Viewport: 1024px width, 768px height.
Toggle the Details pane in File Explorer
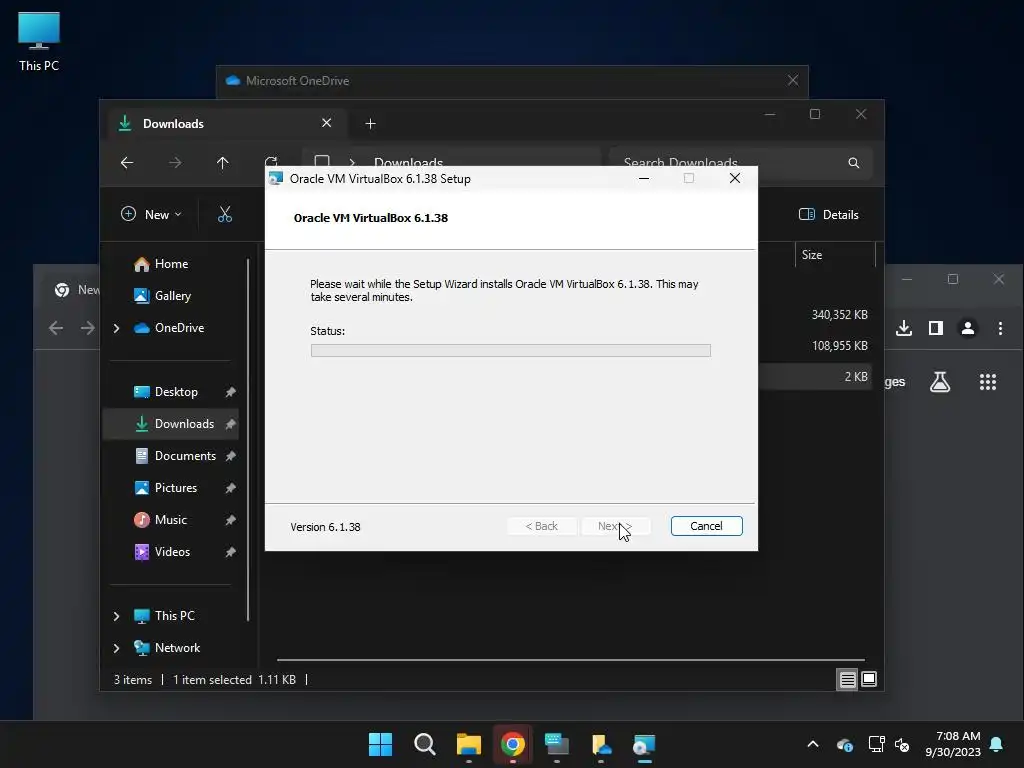pos(829,214)
